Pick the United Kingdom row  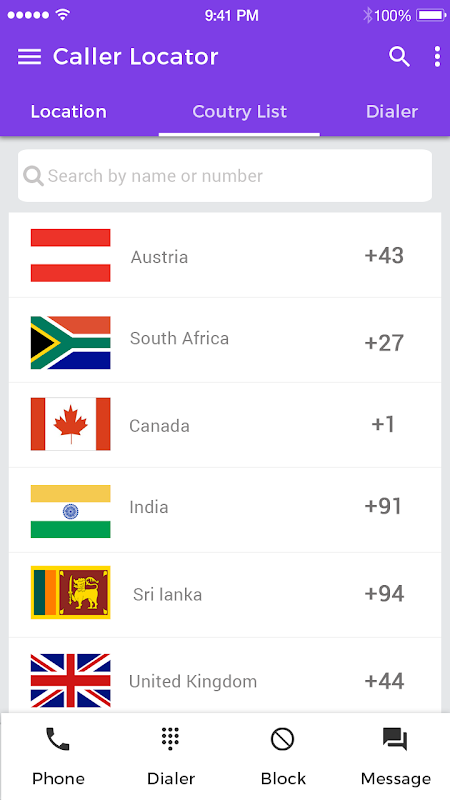pyautogui.click(x=225, y=676)
